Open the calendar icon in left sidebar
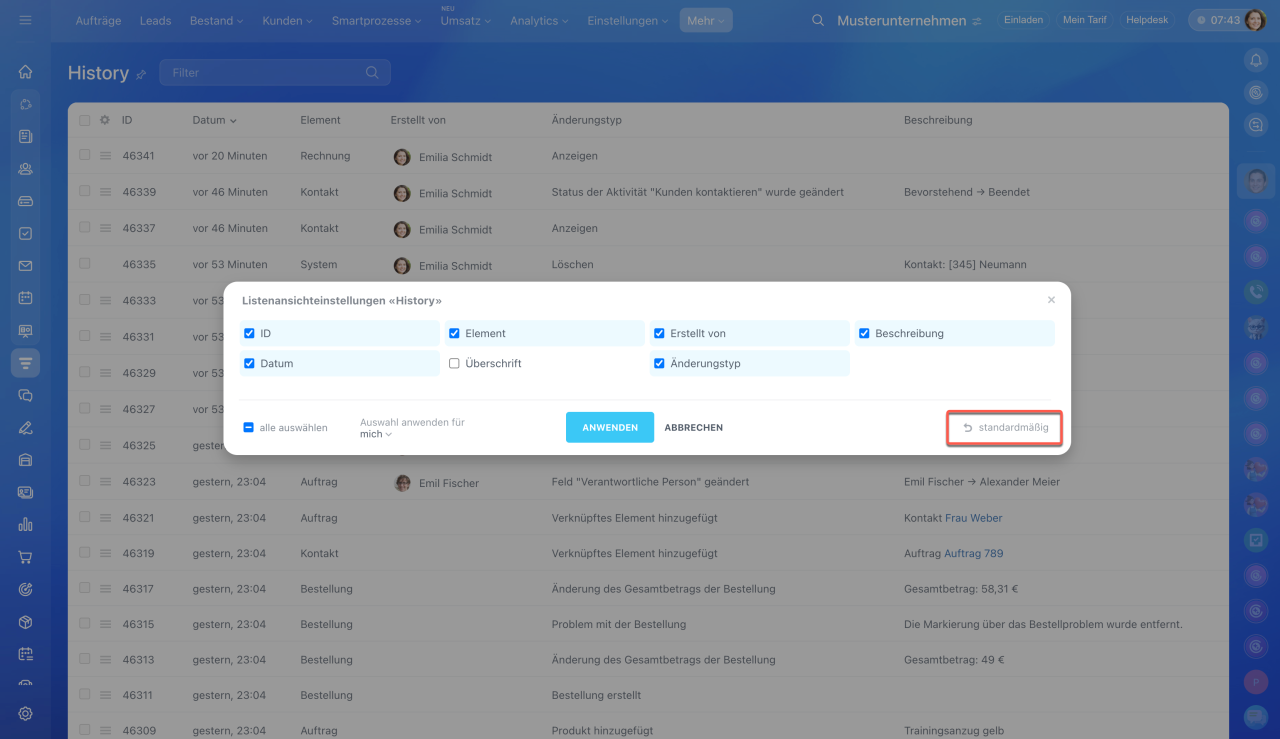 [x=25, y=298]
